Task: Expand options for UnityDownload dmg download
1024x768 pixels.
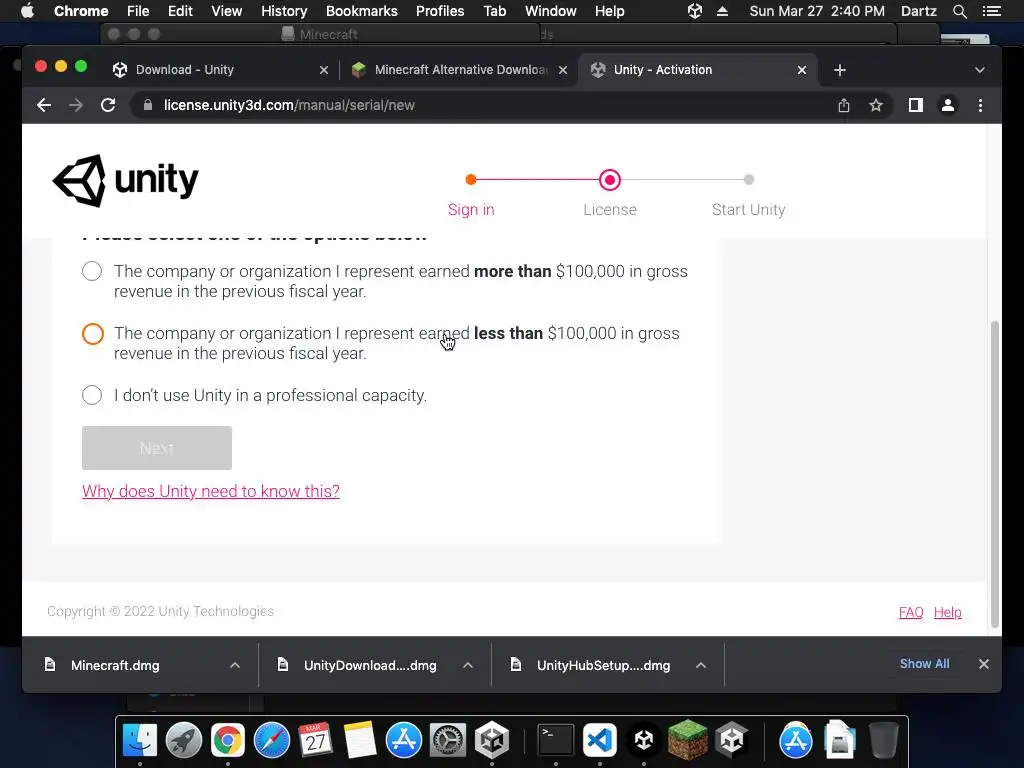Action: (x=468, y=665)
